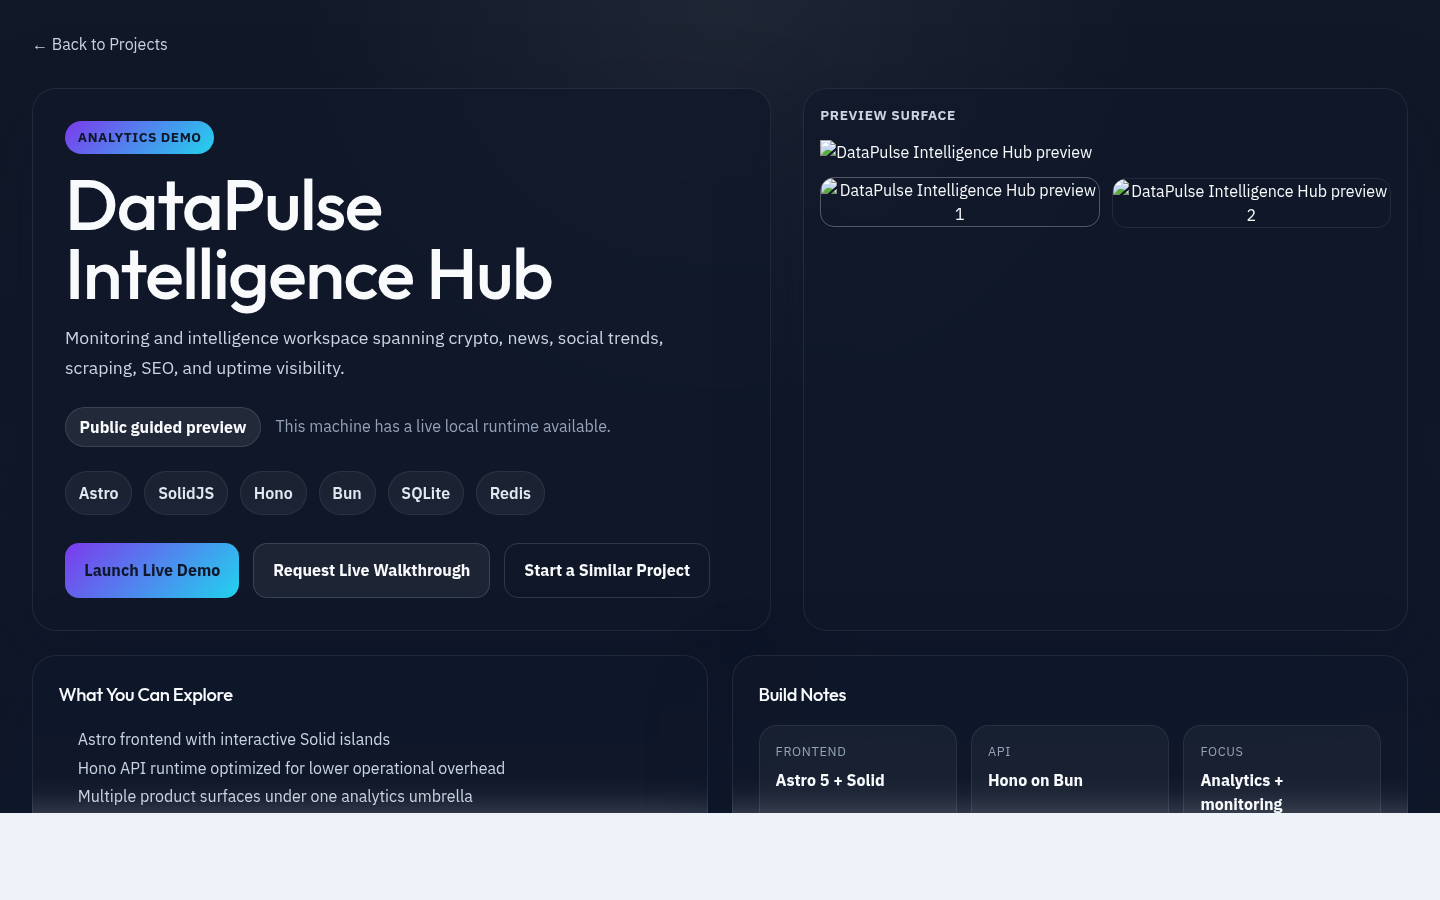Toggle the Public guided preview pill

[x=162, y=427]
